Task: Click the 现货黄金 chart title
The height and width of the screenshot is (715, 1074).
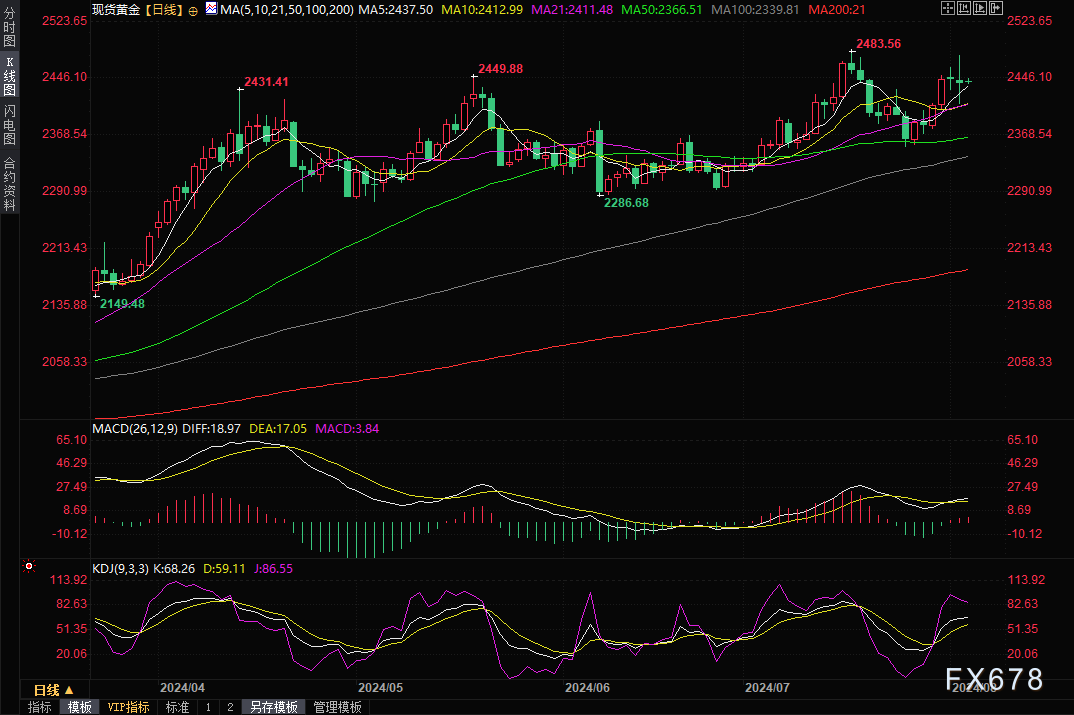Action: click(116, 10)
